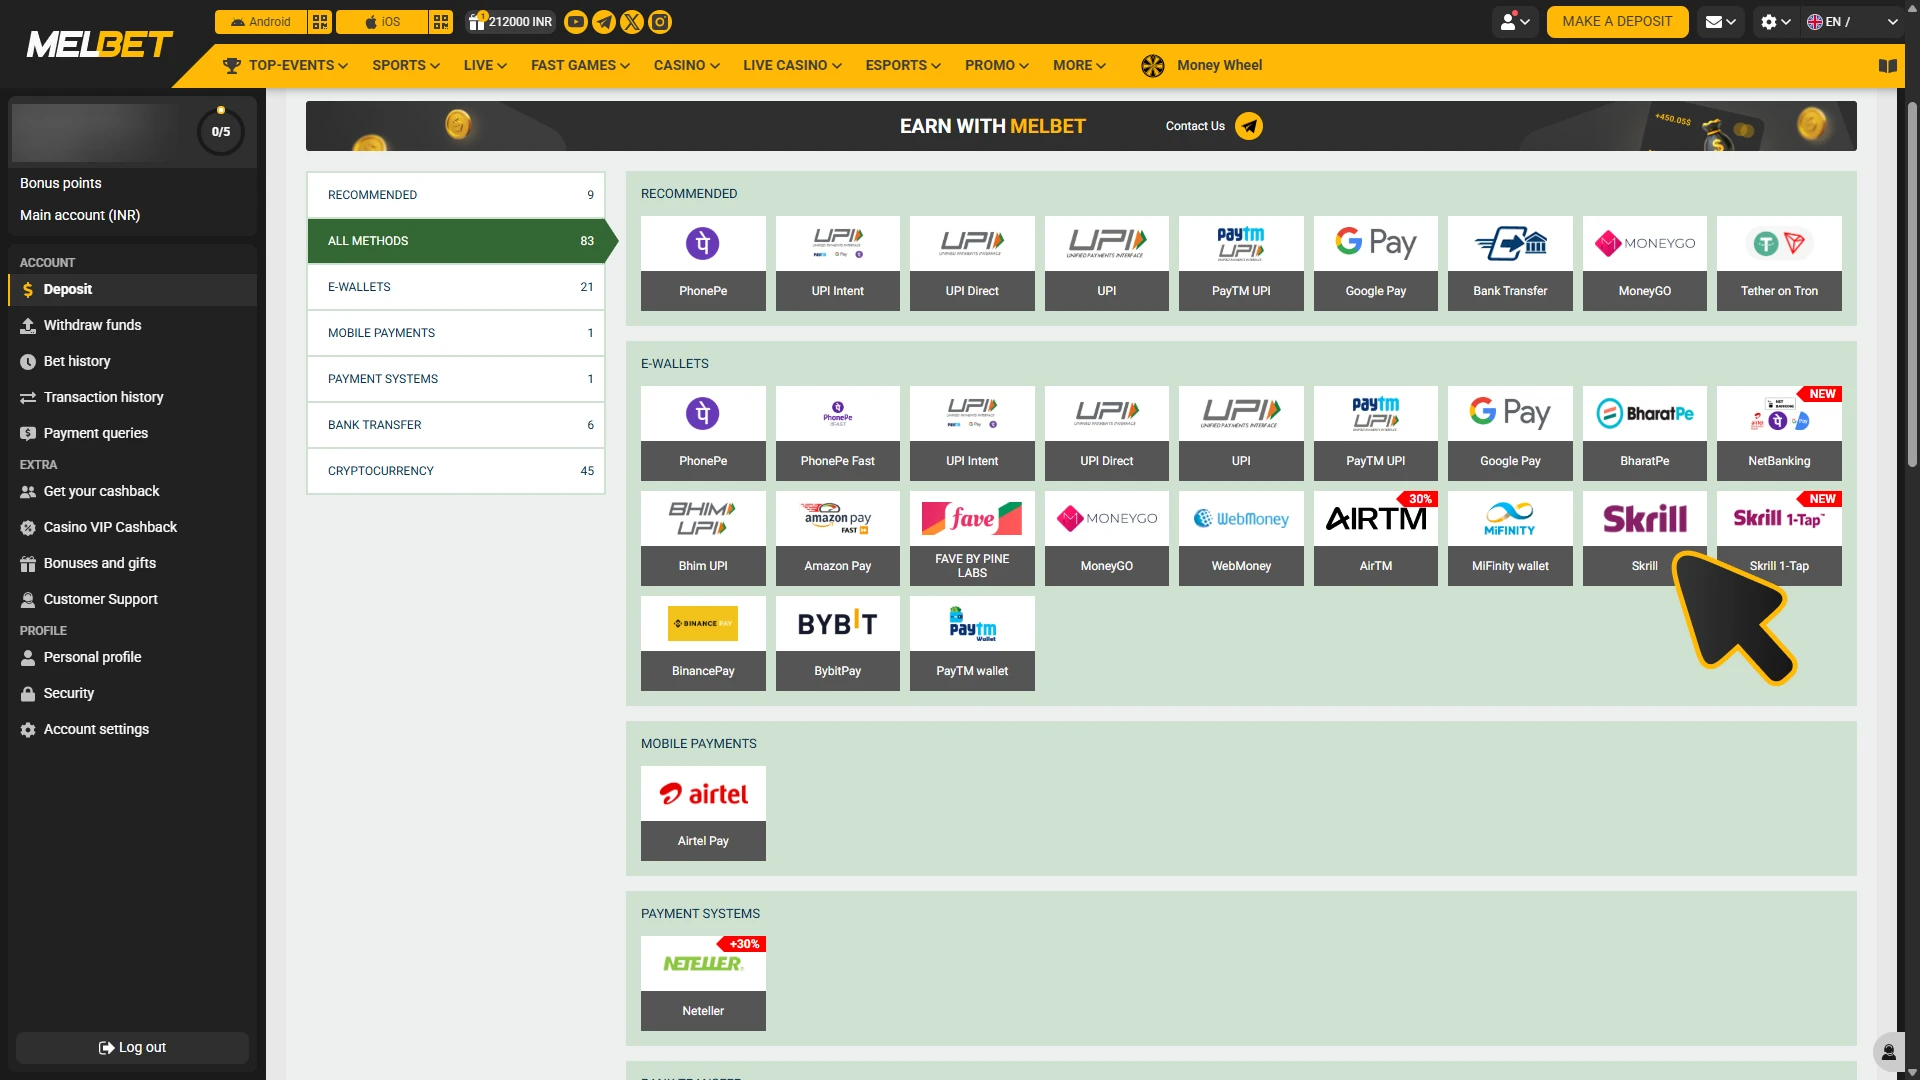The image size is (1920, 1080).
Task: Choose MiFinity wallet tile
Action: tap(1510, 538)
